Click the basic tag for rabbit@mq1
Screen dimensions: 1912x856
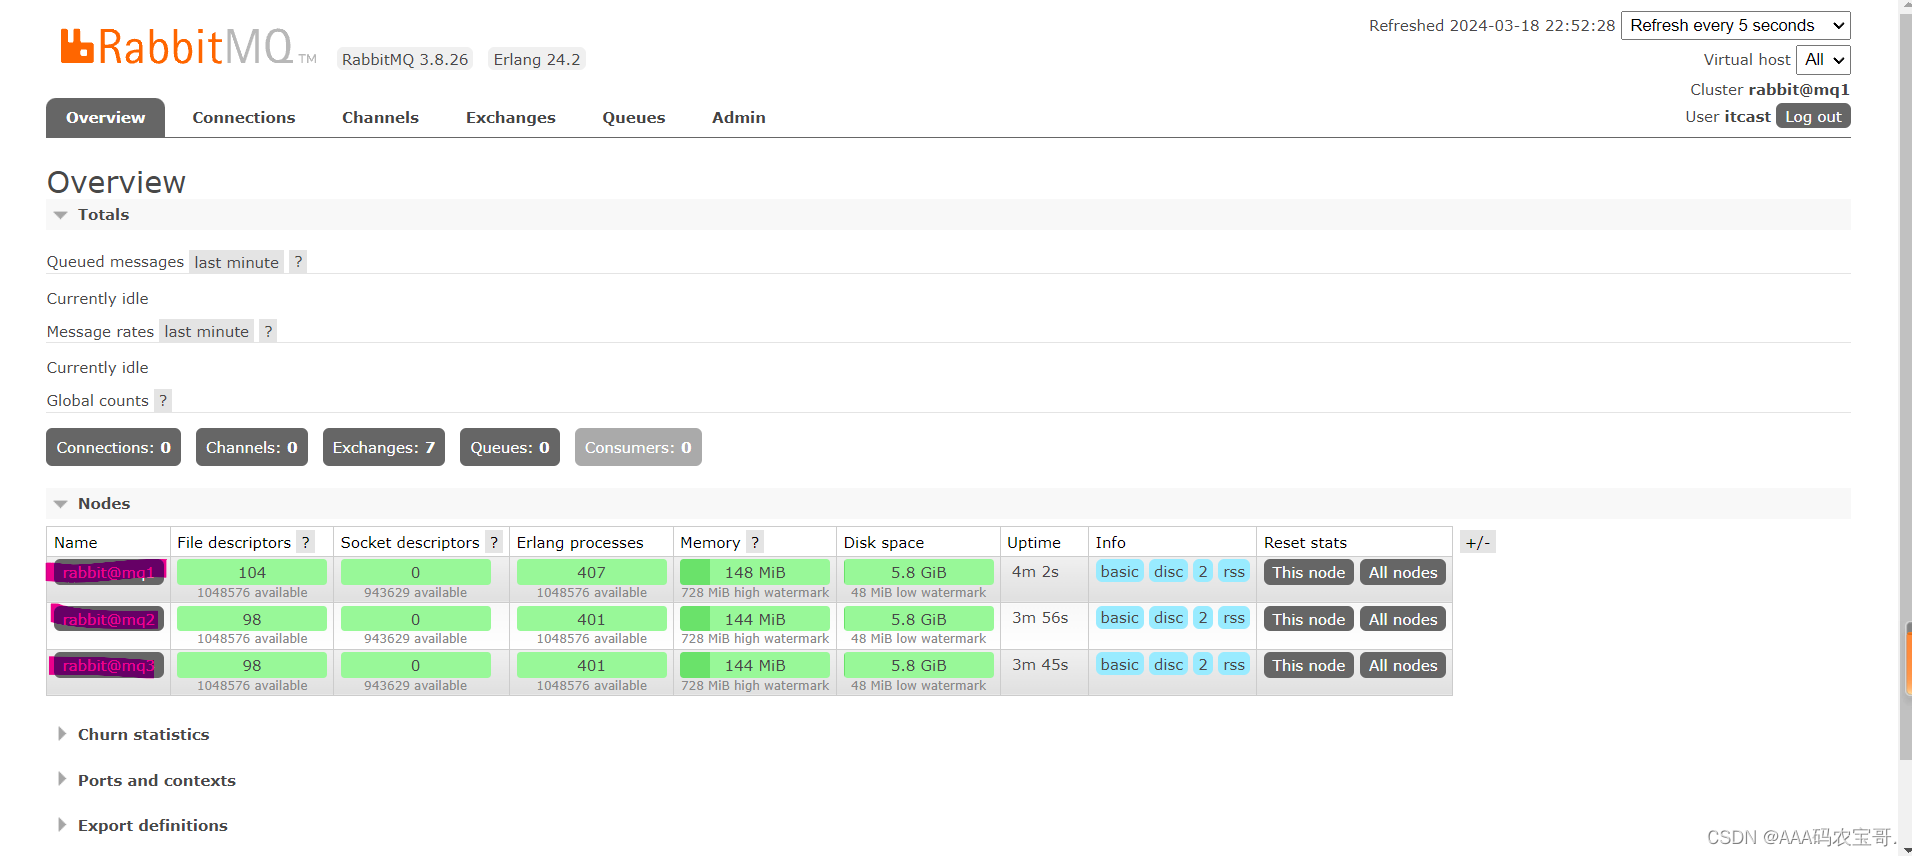click(x=1120, y=571)
